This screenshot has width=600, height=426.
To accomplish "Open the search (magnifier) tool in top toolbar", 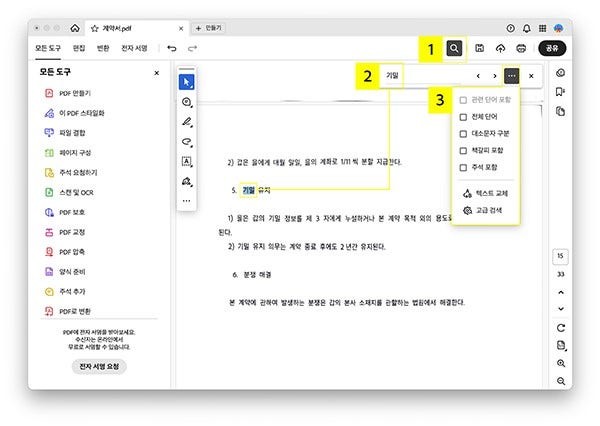I will [454, 48].
